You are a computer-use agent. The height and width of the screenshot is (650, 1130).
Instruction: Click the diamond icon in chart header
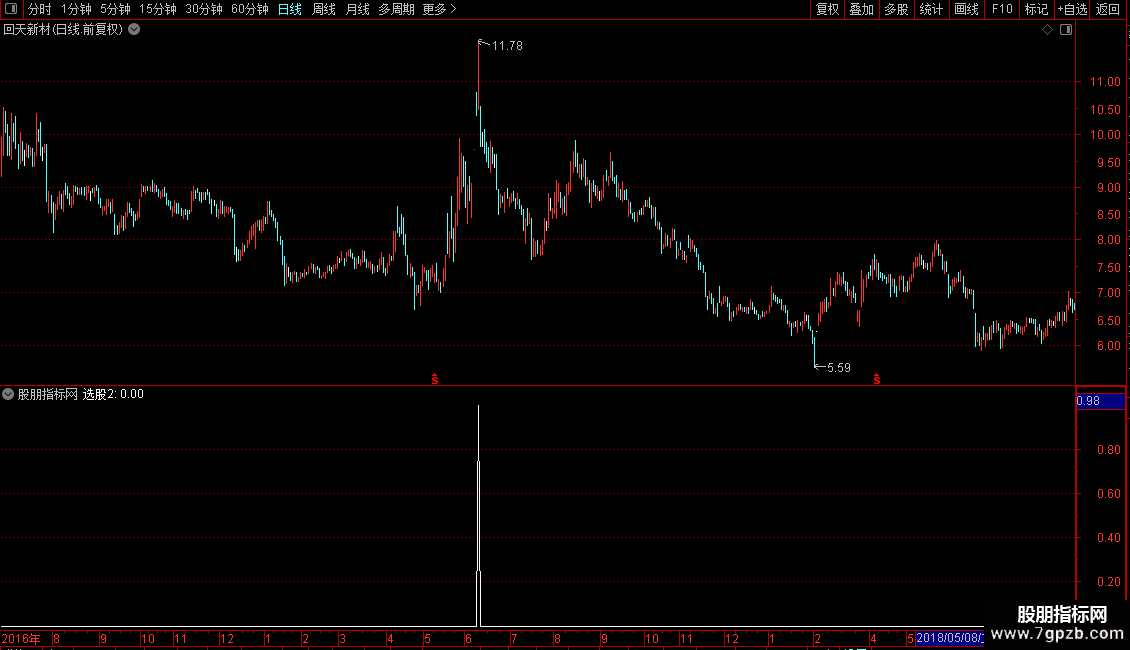pyautogui.click(x=1048, y=30)
